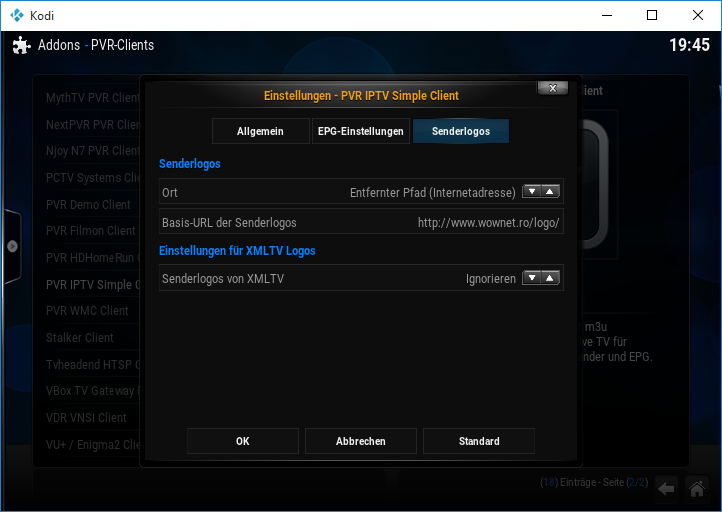Select NextPVR PVR Client entry

93,124
